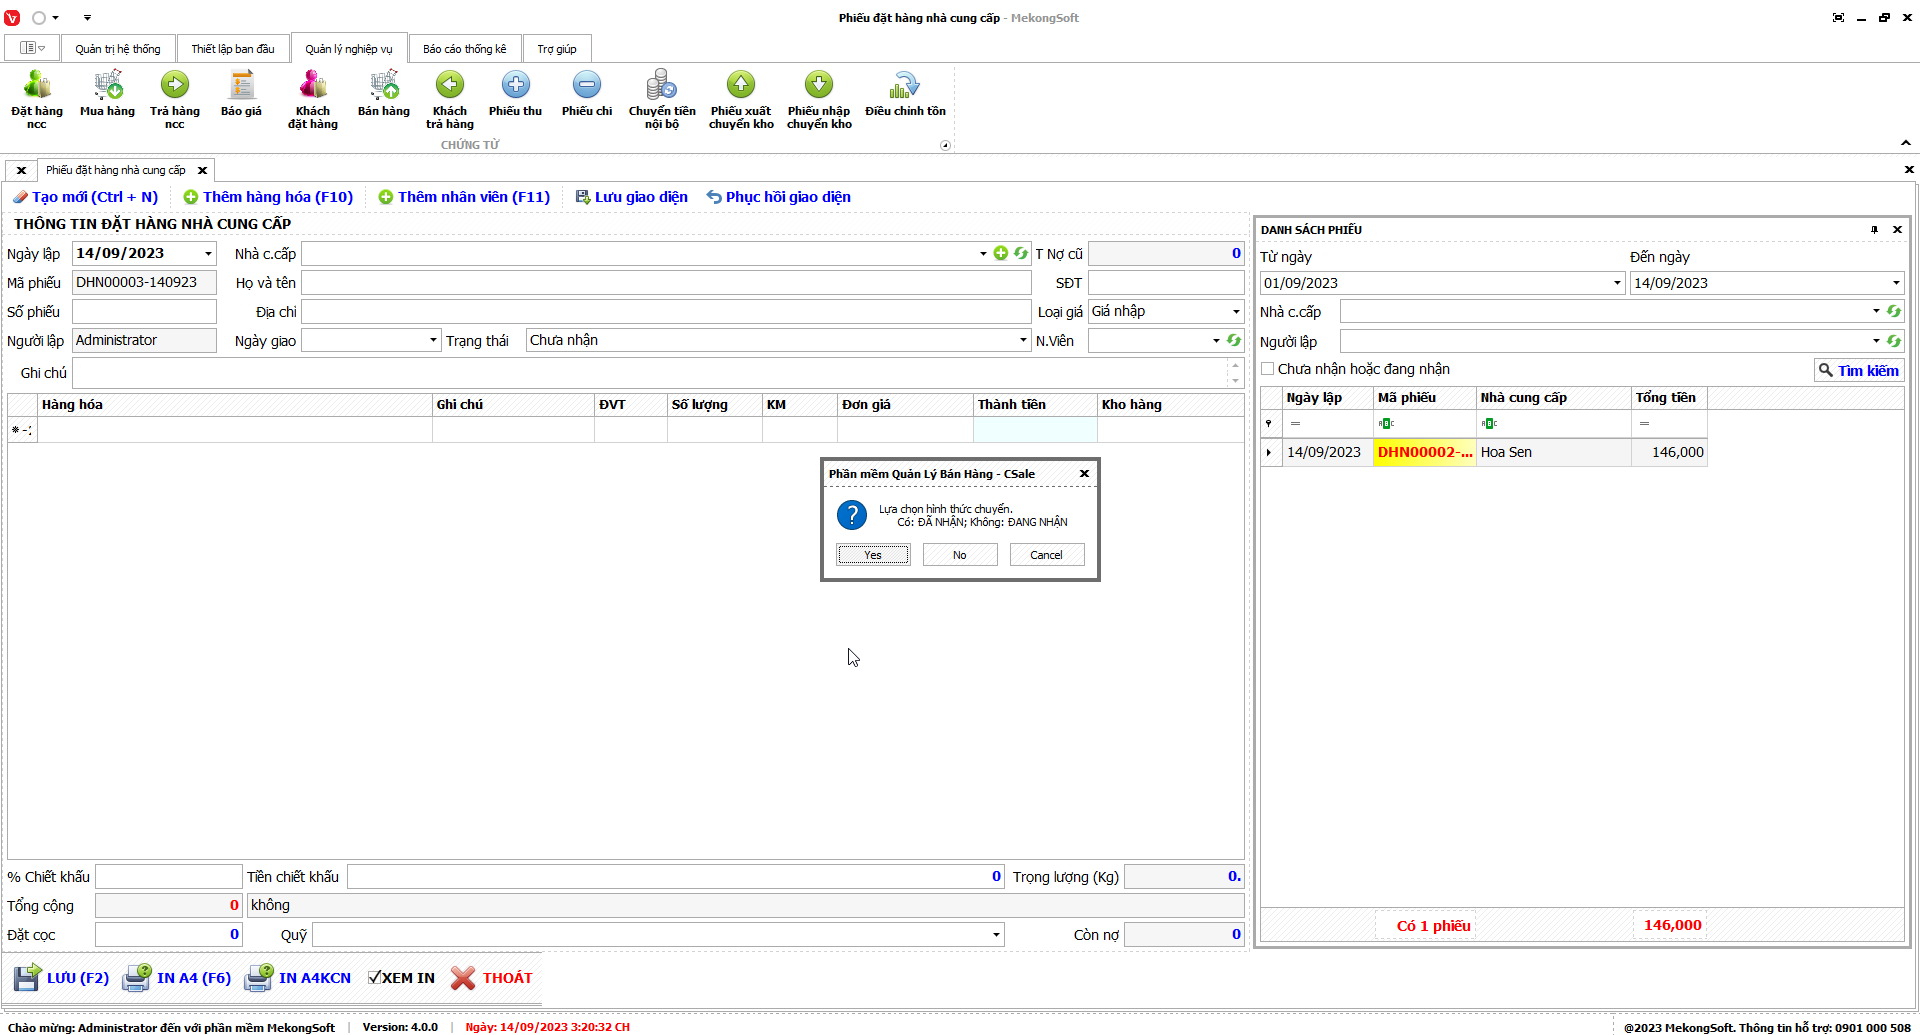Viewport: 1920px width, 1035px height.
Task: Open the Ngày lập date dropdown
Action: 208,254
